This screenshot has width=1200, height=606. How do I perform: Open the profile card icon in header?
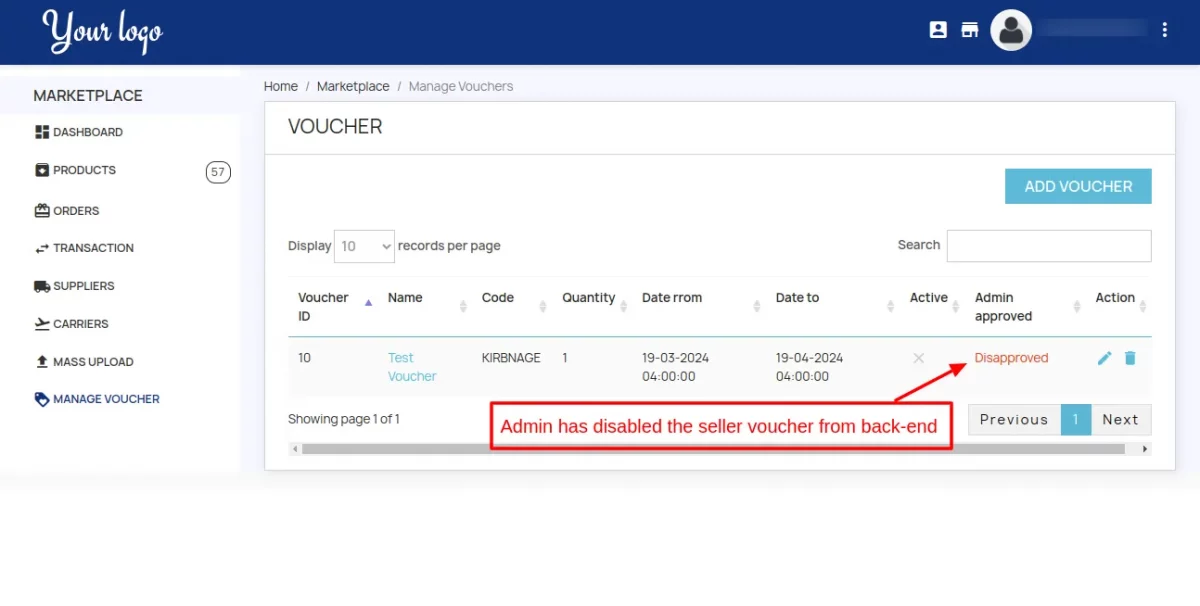(x=938, y=30)
